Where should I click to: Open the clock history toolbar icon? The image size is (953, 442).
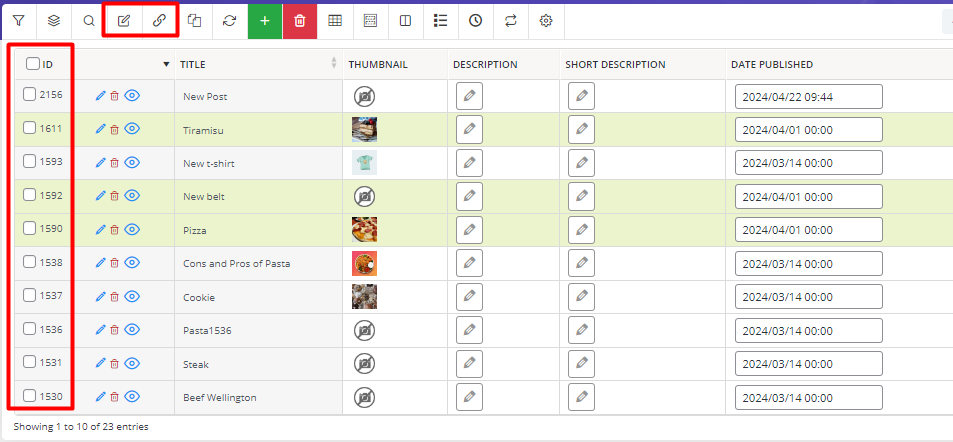click(x=475, y=21)
